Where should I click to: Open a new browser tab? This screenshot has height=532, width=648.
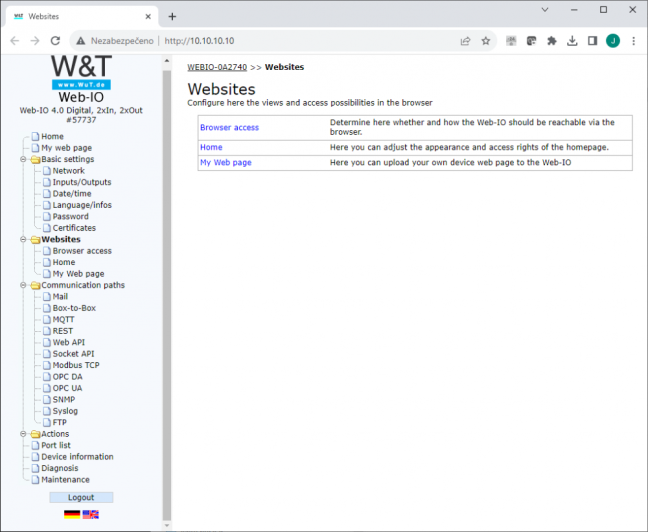(x=172, y=17)
